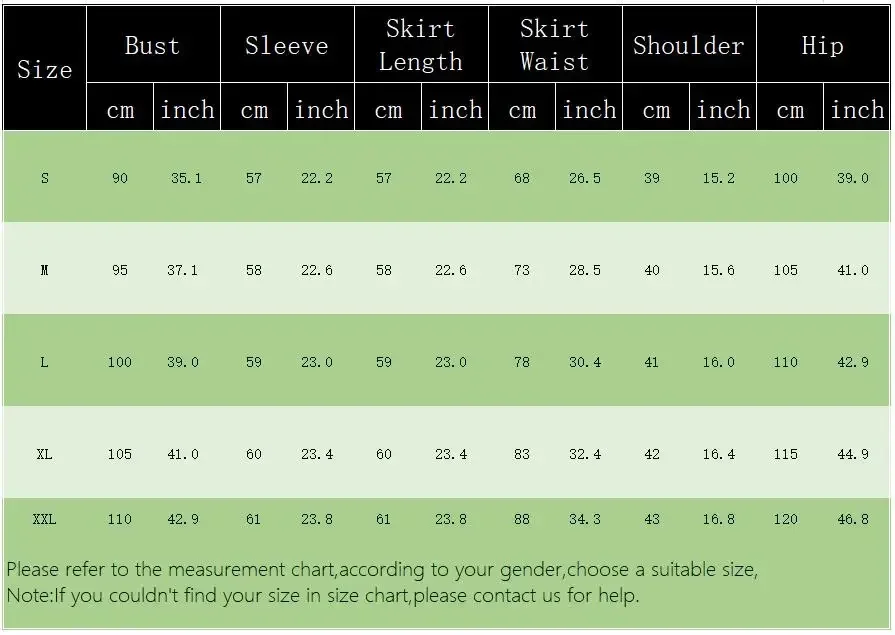Image resolution: width=895 pixels, height=635 pixels.
Task: Click the Sleeve column header
Action: [x=287, y=45]
